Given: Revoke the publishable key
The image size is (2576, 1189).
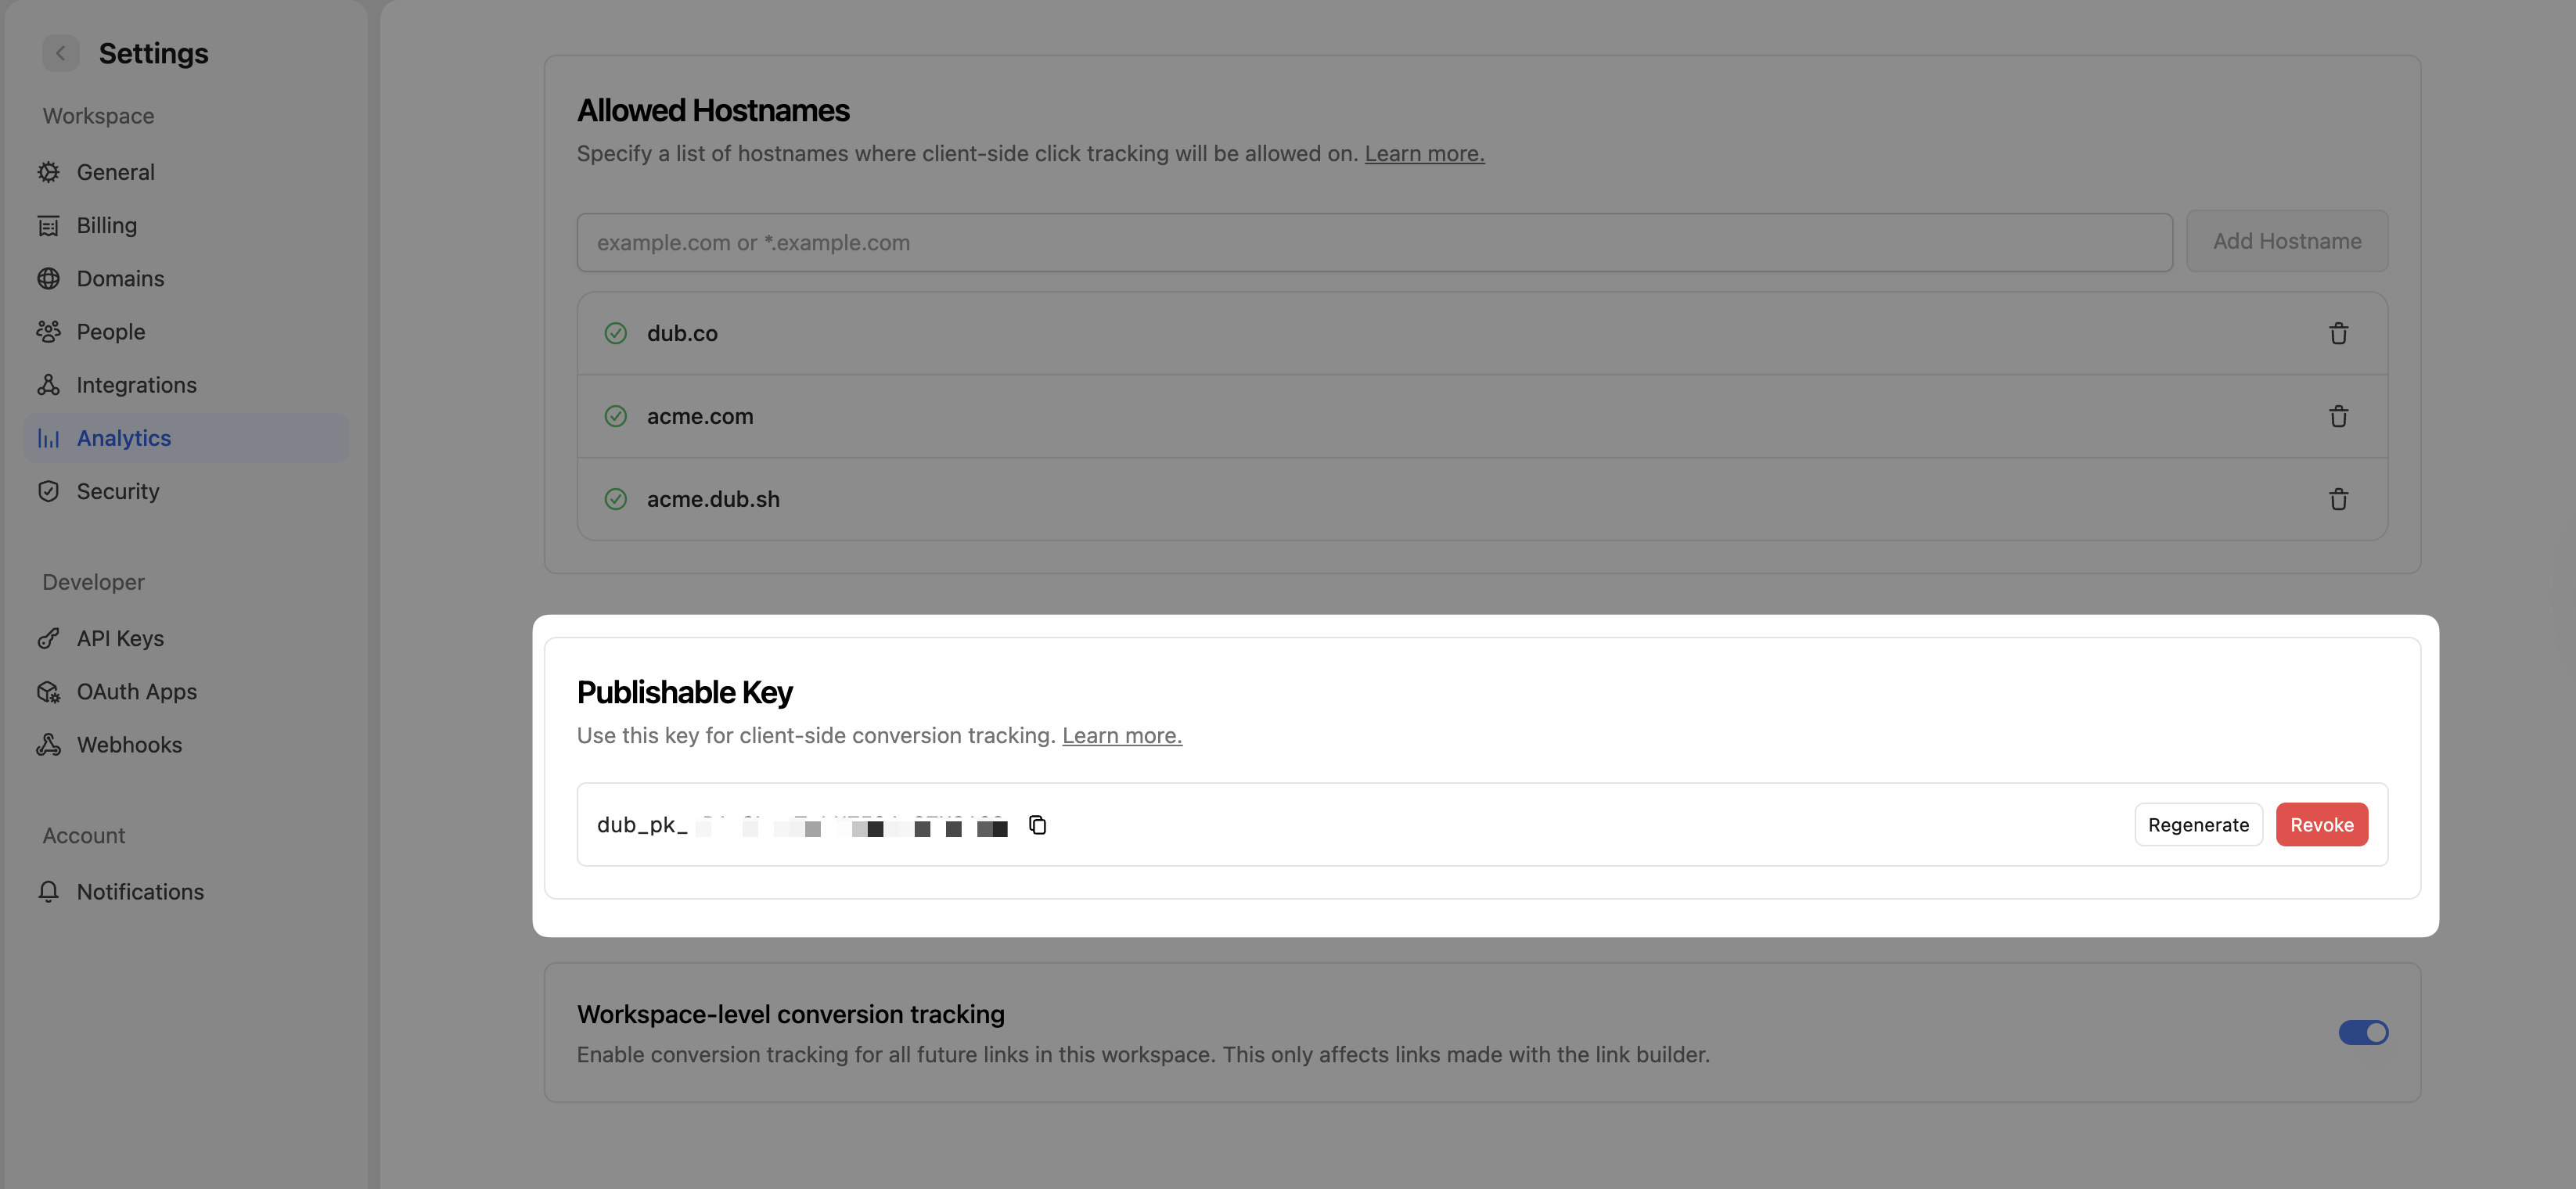Looking at the screenshot, I should coord(2322,824).
